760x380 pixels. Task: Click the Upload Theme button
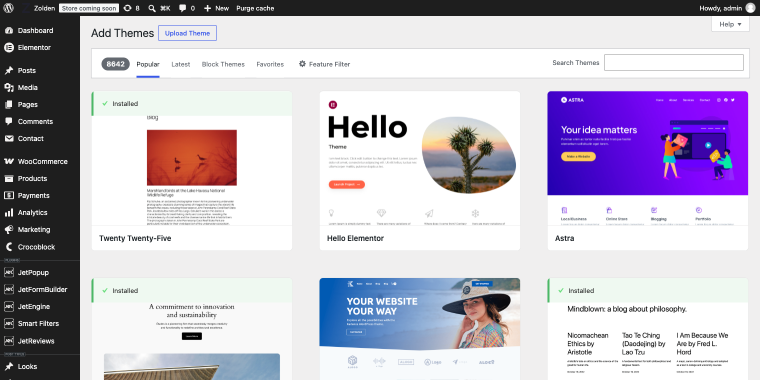pos(188,33)
